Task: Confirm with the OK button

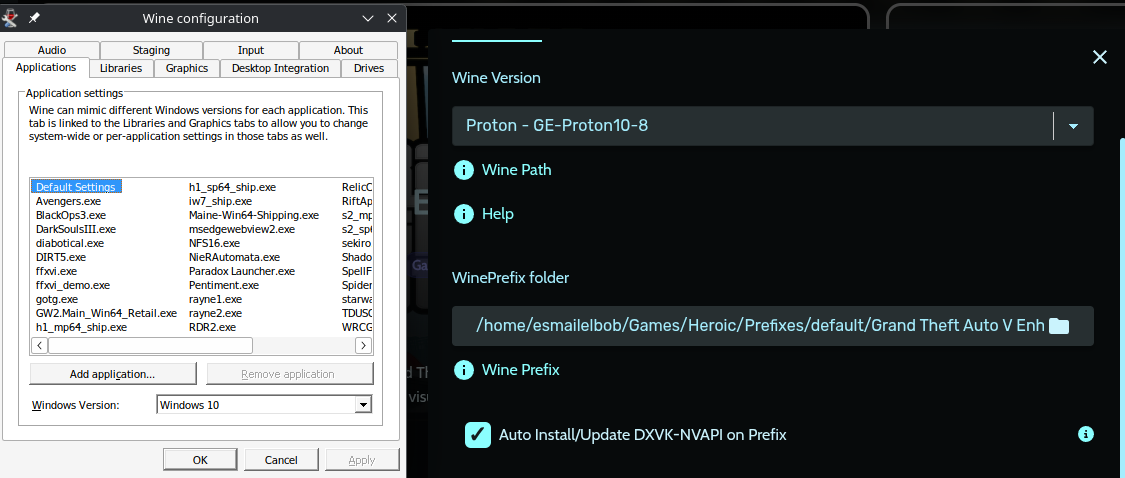Action: pos(200,460)
